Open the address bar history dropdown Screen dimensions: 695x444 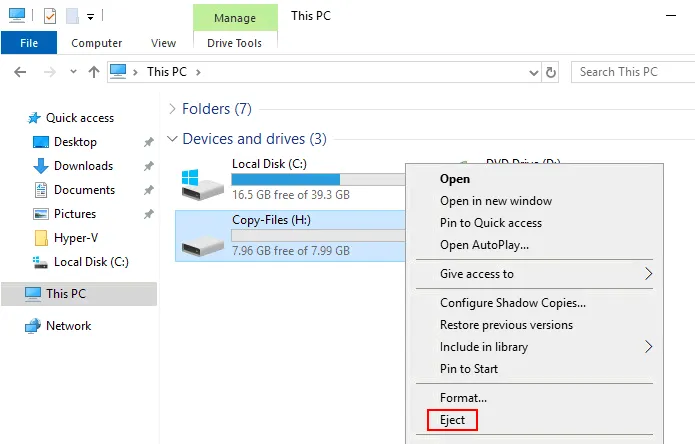point(531,72)
